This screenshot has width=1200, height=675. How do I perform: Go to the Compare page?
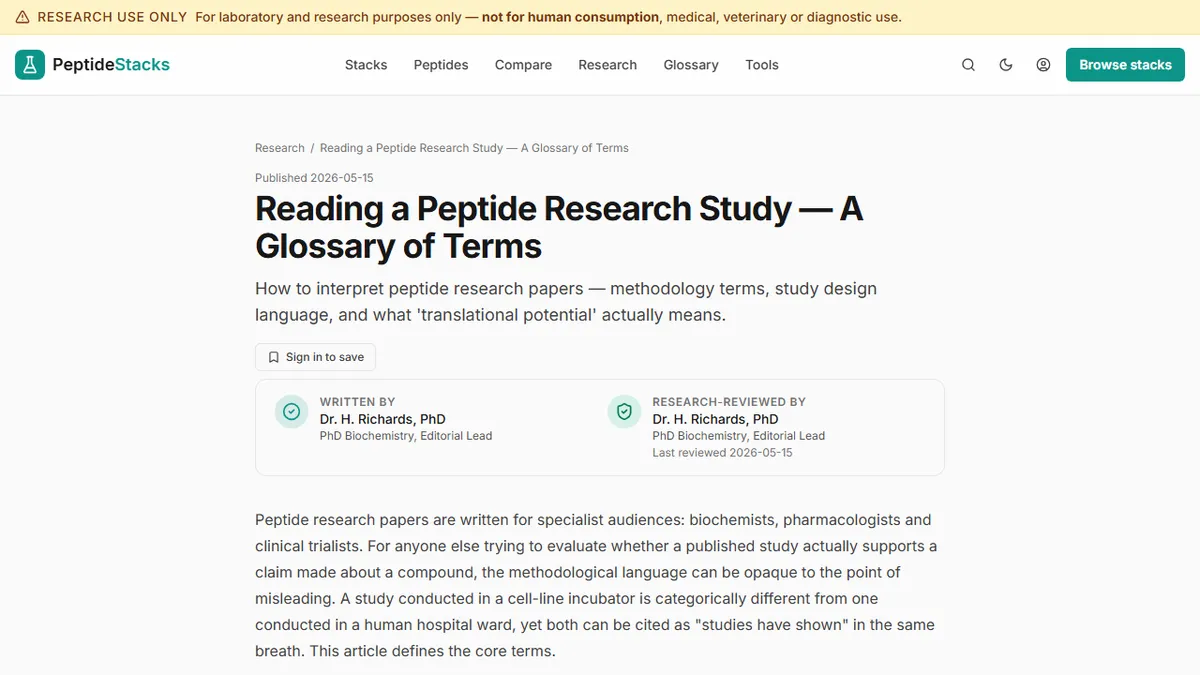tap(523, 65)
